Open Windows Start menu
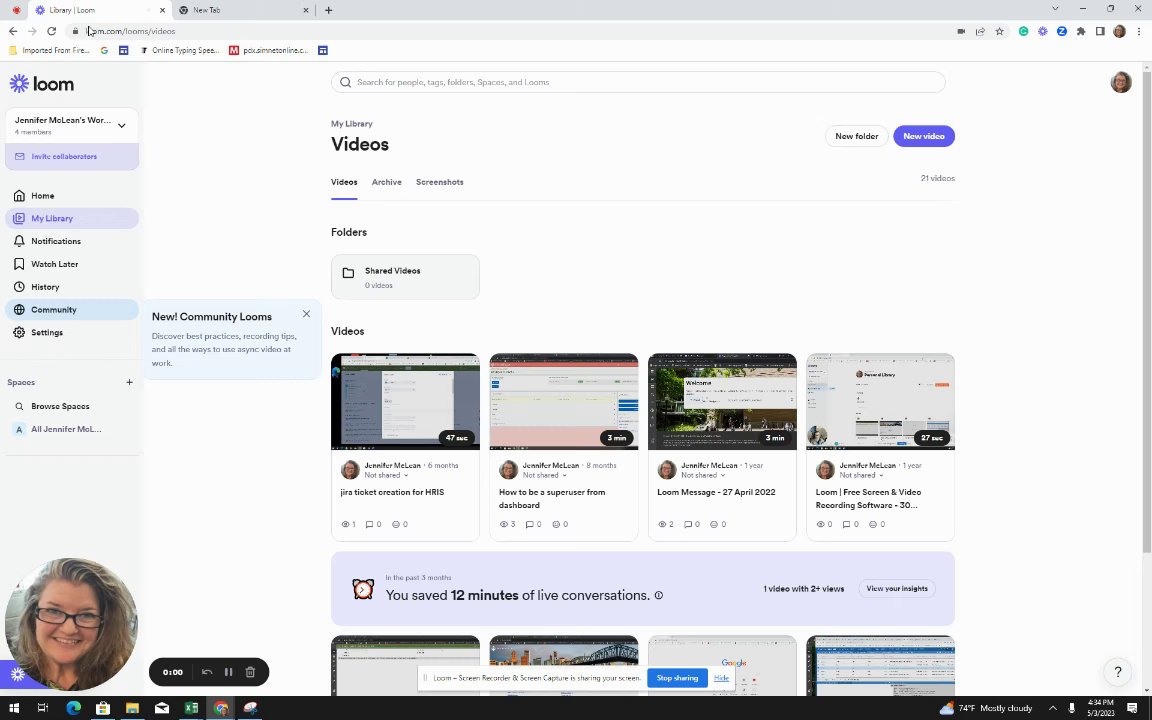This screenshot has height=720, width=1152. pos(14,708)
